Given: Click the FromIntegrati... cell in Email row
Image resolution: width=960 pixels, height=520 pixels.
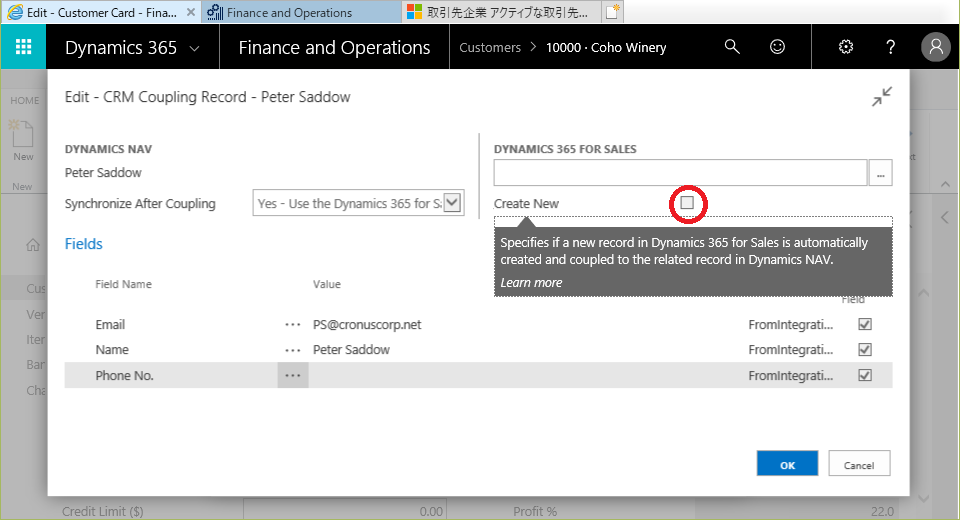Looking at the screenshot, I should (790, 325).
